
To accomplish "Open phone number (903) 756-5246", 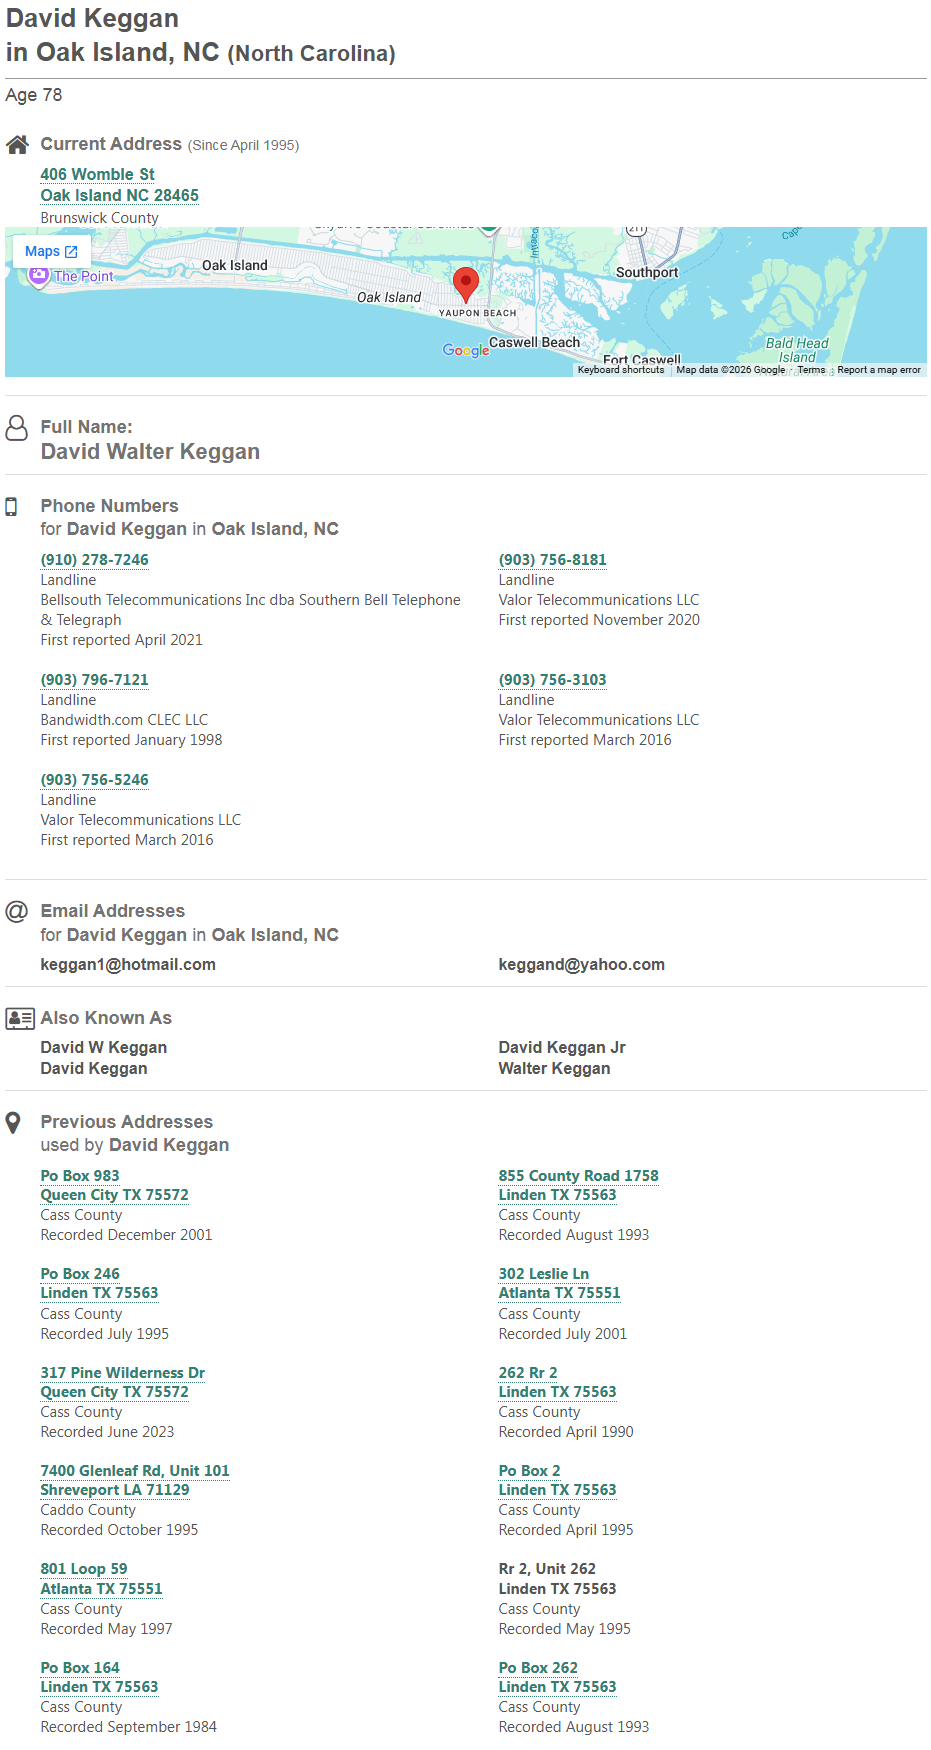I will (95, 780).
